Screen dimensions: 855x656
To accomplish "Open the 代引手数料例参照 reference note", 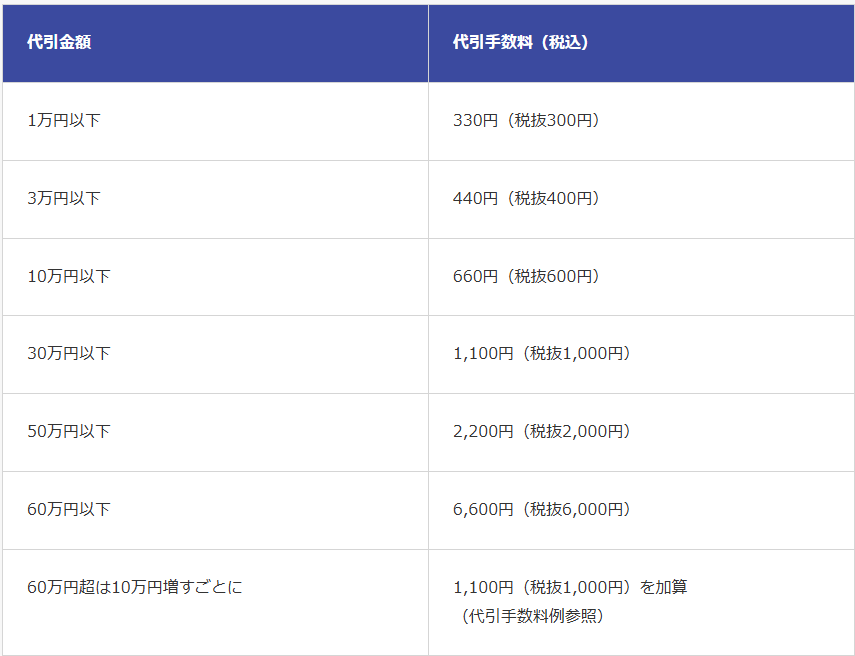I will (x=533, y=616).
